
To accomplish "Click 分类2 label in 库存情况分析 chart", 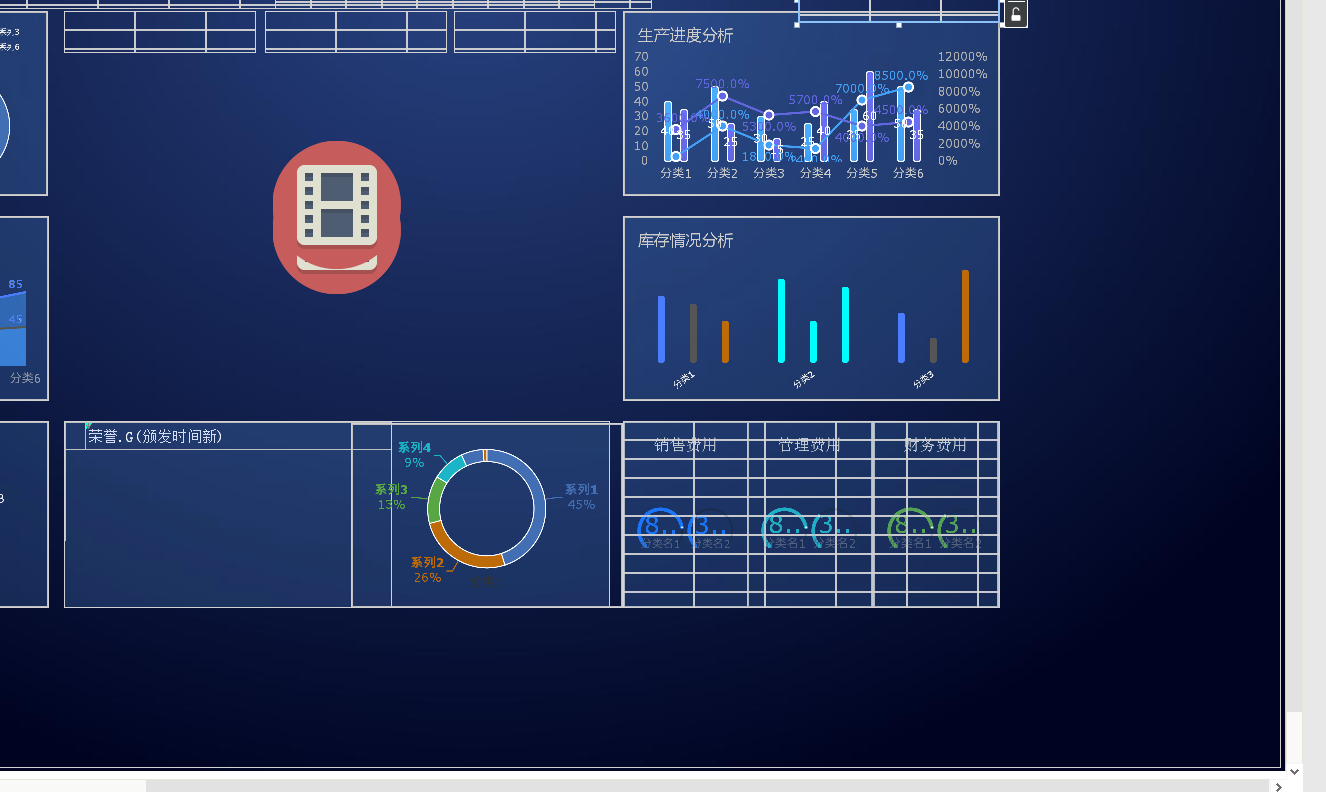I will tap(804, 380).
